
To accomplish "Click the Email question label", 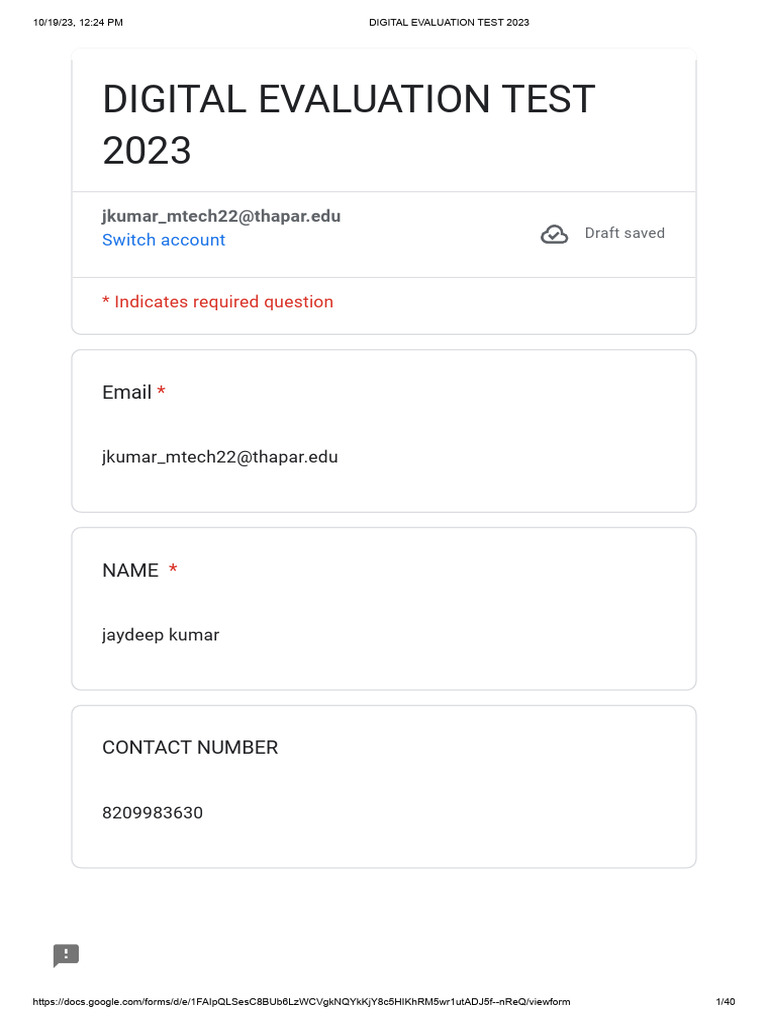I will (127, 392).
